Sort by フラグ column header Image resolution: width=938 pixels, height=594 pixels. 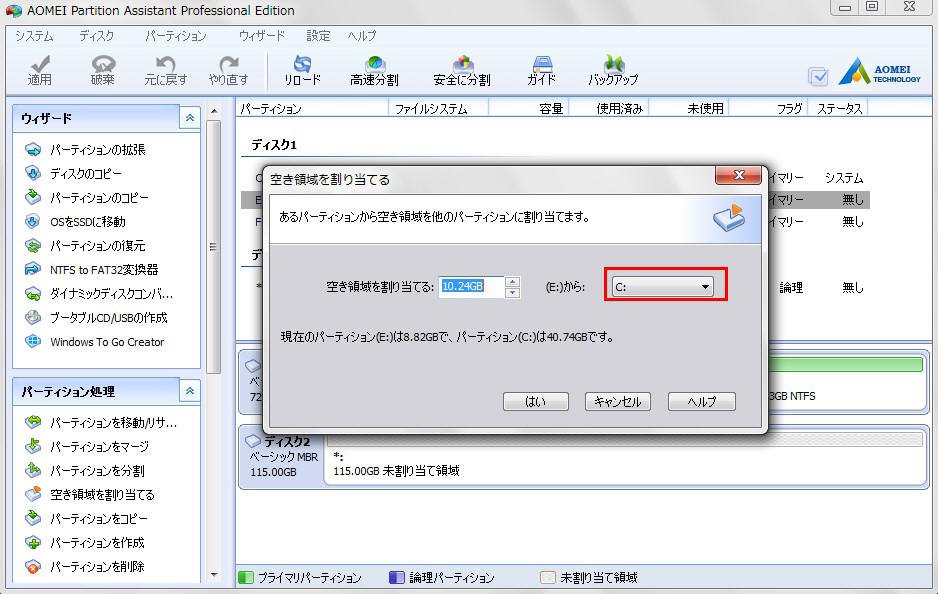coord(768,108)
